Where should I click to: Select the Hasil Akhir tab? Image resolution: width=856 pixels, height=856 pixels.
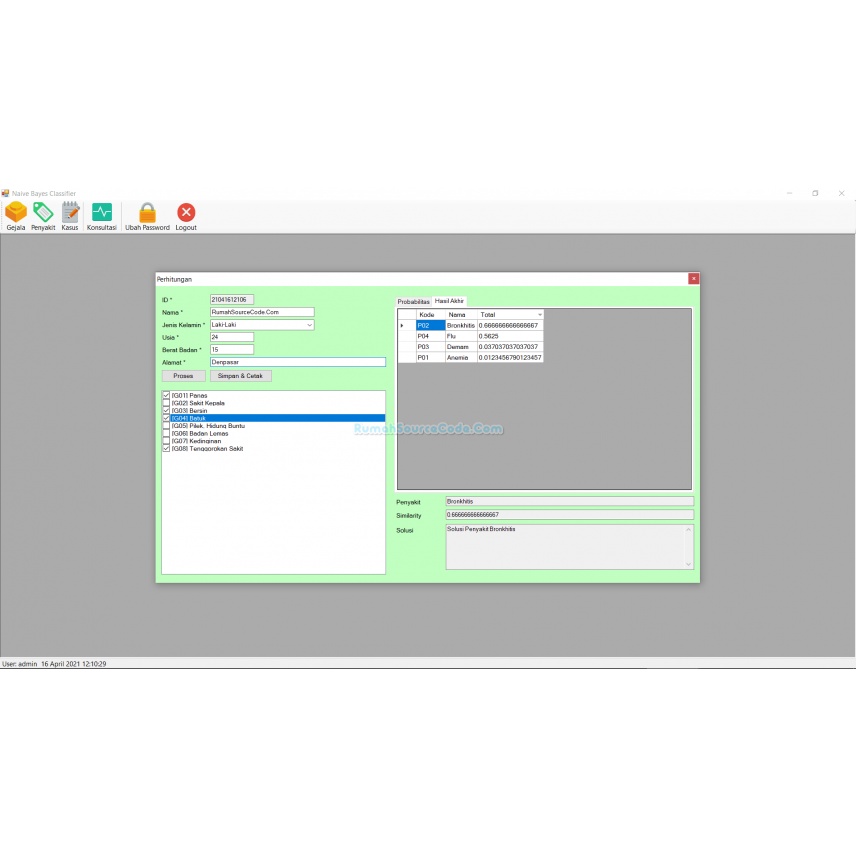pos(449,300)
